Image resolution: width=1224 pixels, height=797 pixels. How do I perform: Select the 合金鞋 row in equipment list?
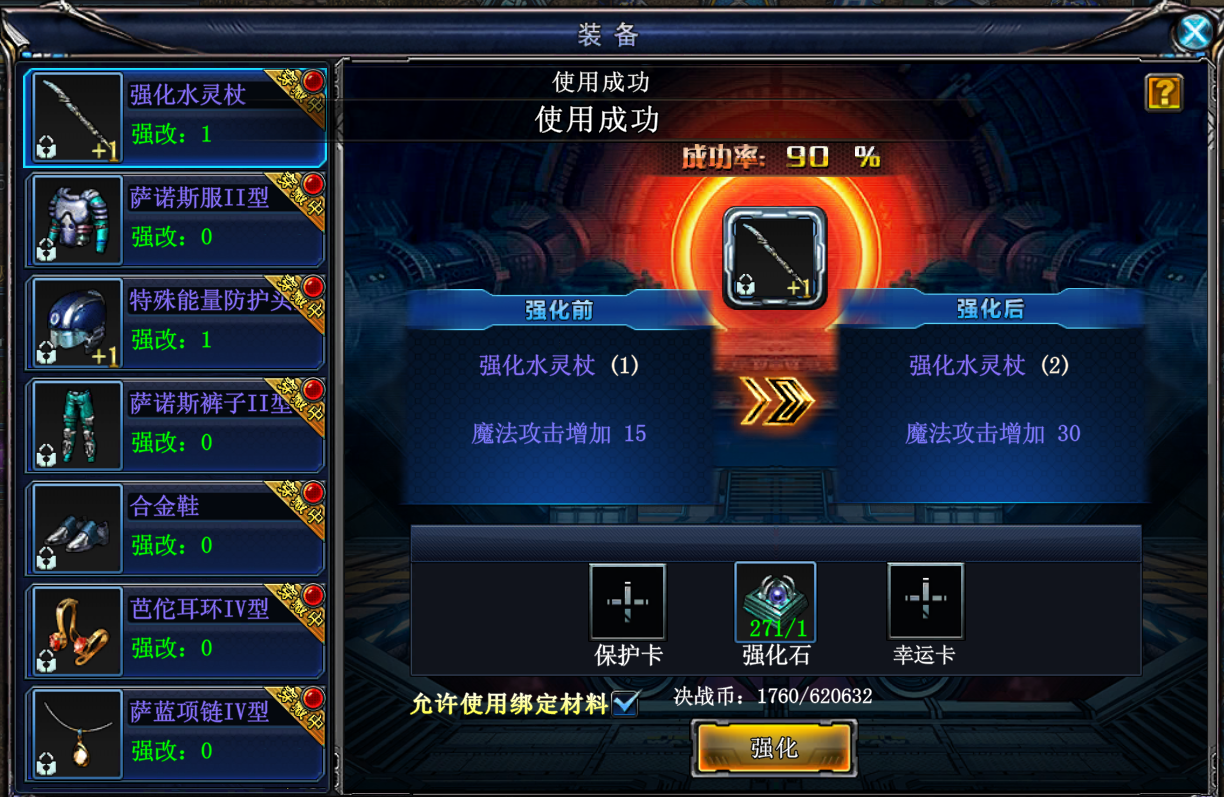point(175,529)
